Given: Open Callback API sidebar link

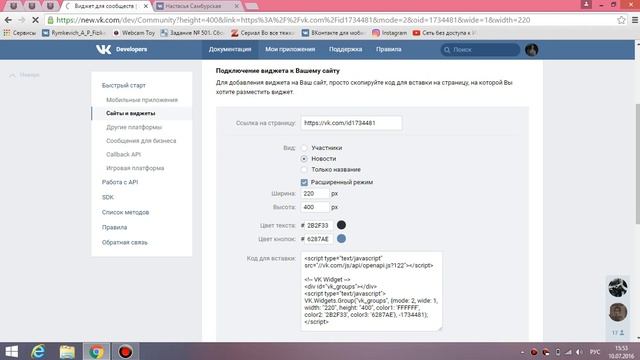Looking at the screenshot, I should [x=123, y=154].
